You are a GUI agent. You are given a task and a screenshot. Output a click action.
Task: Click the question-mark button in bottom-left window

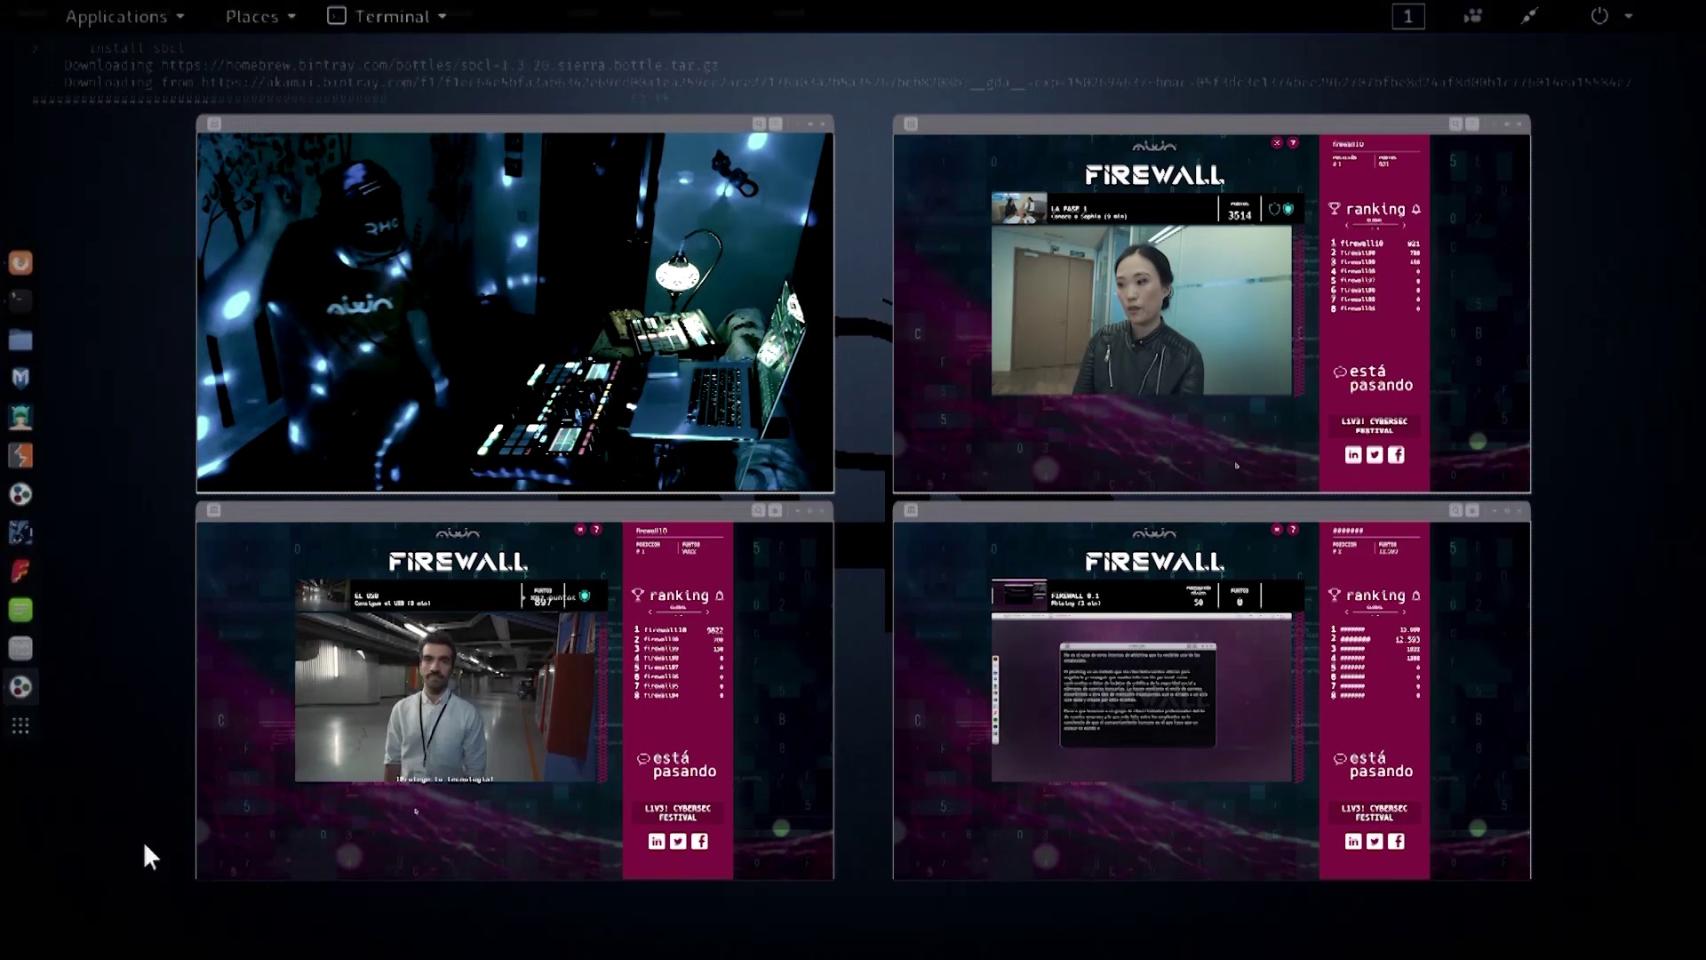[x=596, y=529]
